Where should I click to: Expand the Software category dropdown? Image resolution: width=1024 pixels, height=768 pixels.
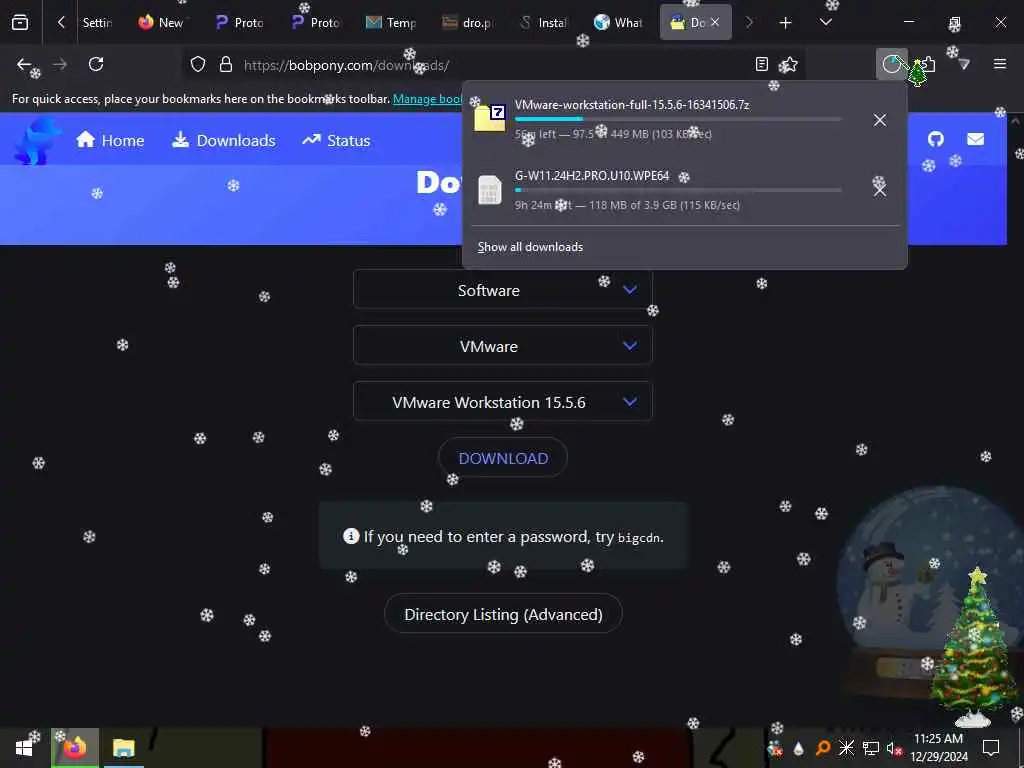coord(502,289)
